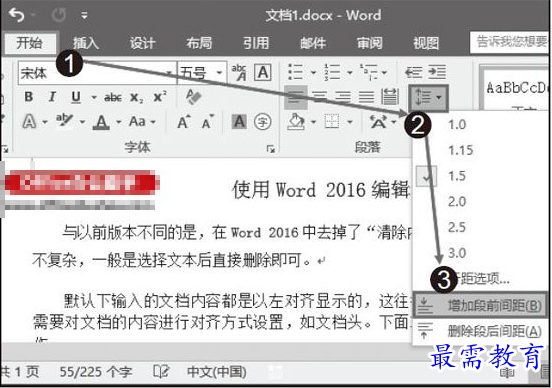Click the enclosed character 字 icon
The height and width of the screenshot is (388, 552).
point(263,122)
